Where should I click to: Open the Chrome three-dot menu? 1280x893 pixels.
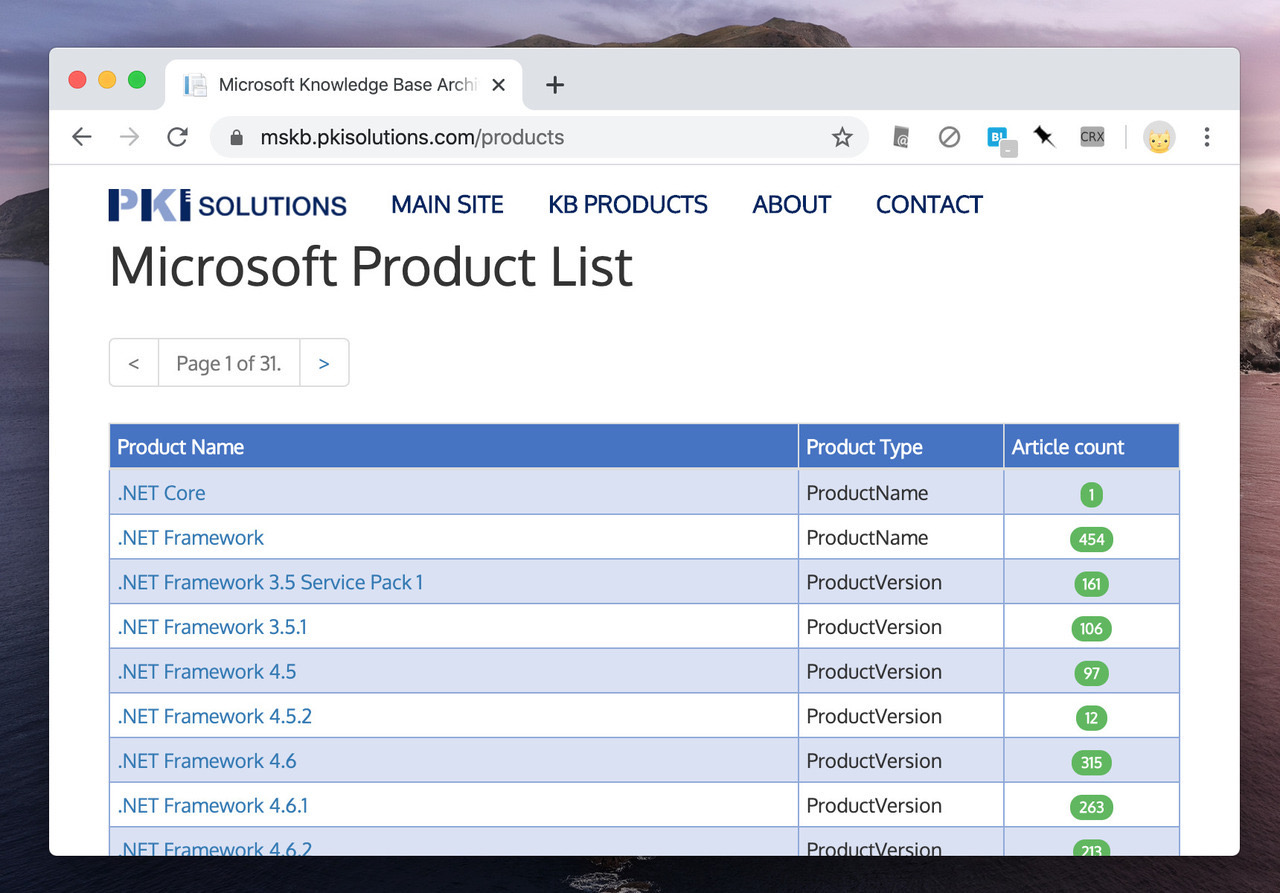pos(1207,137)
